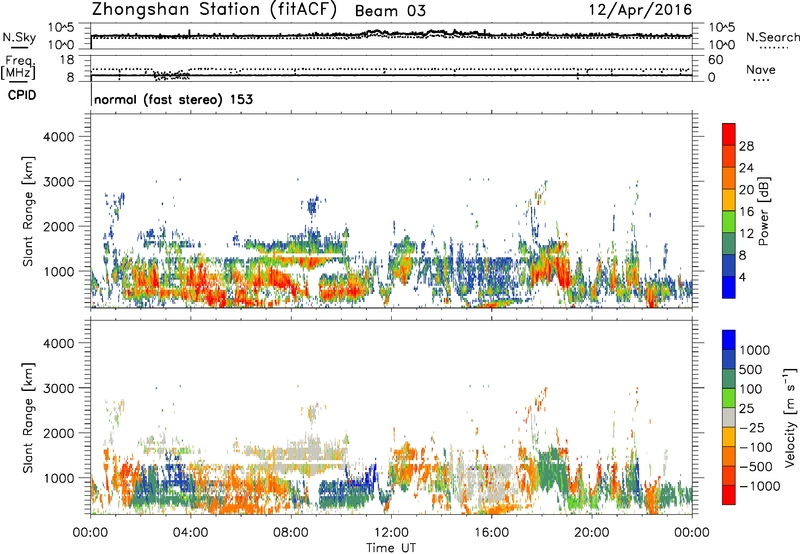The image size is (800, 554).
Task: Click the 'Nave' legend label
Action: [x=761, y=69]
